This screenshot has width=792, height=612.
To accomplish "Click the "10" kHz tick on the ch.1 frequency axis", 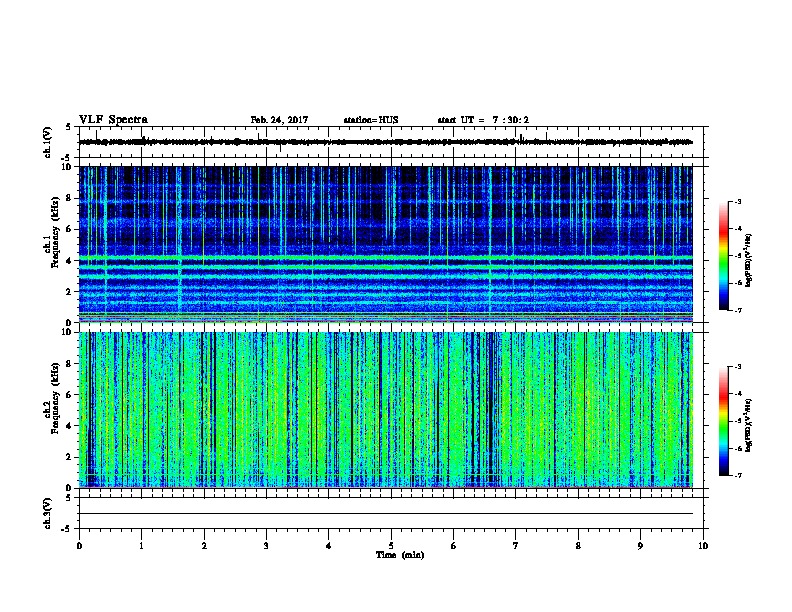I will coord(67,167).
